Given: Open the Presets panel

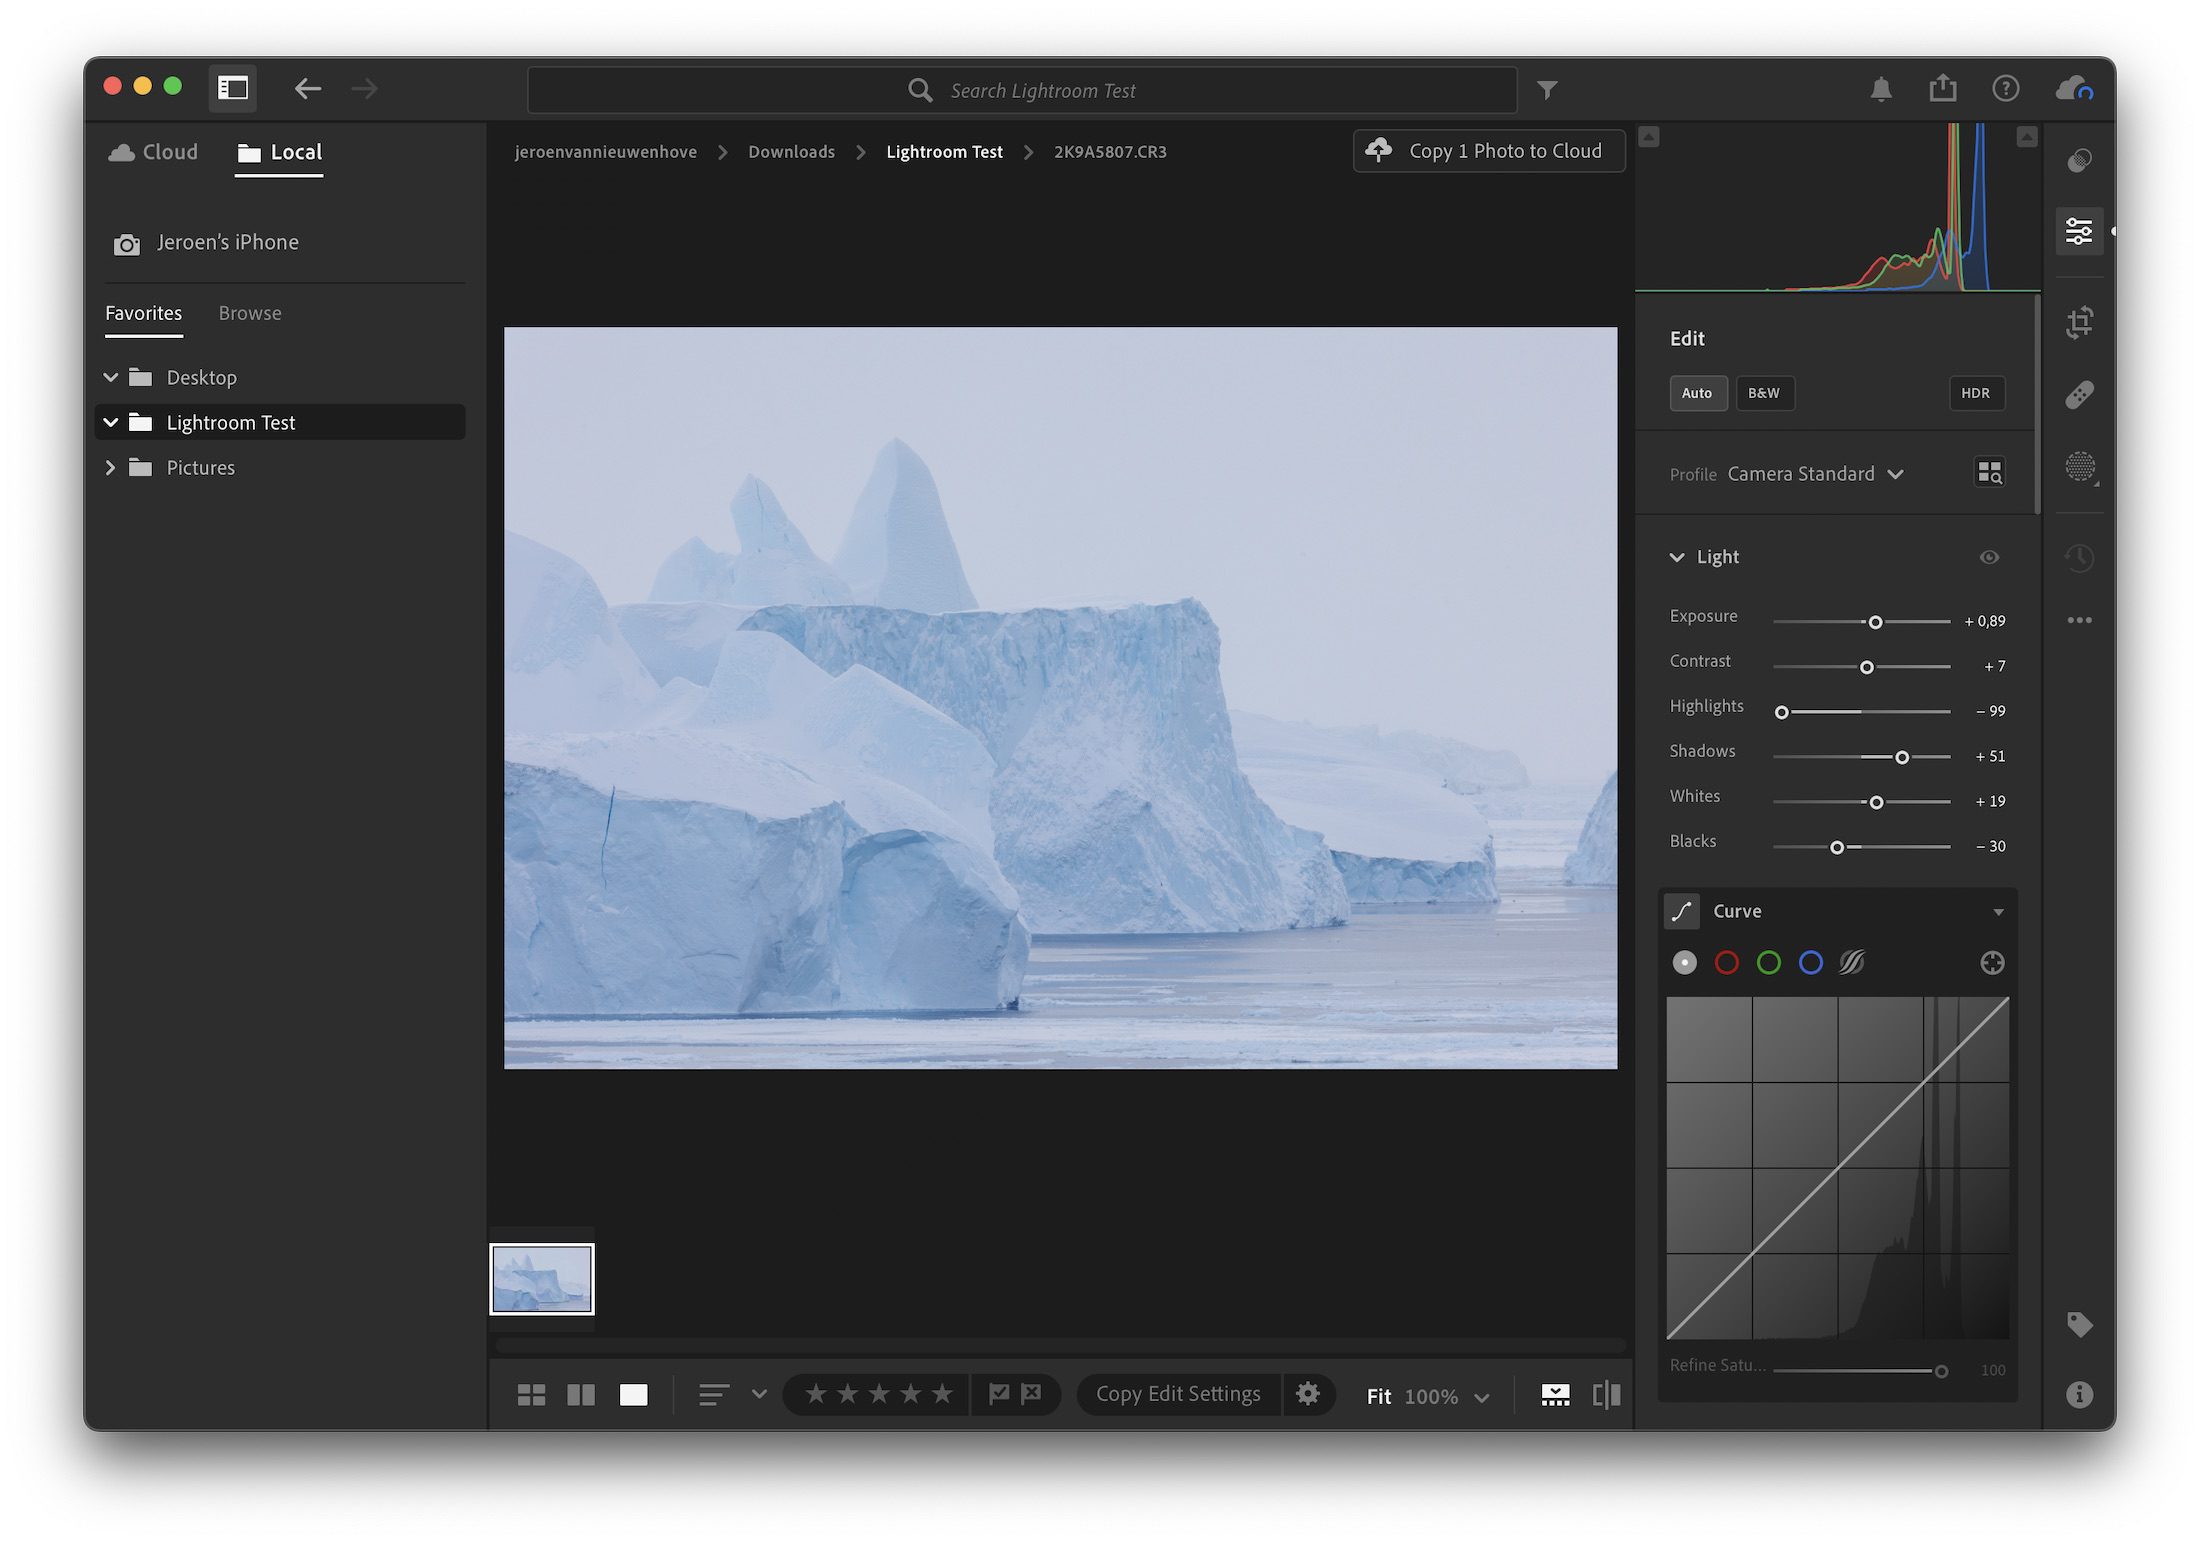Looking at the screenshot, I should coord(2080,158).
